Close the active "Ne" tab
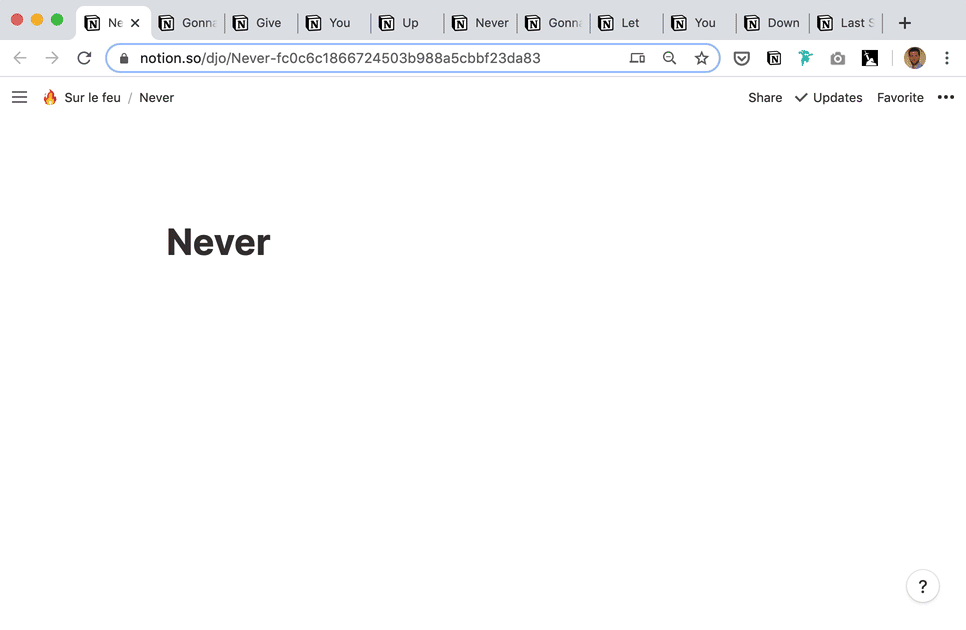 (135, 23)
